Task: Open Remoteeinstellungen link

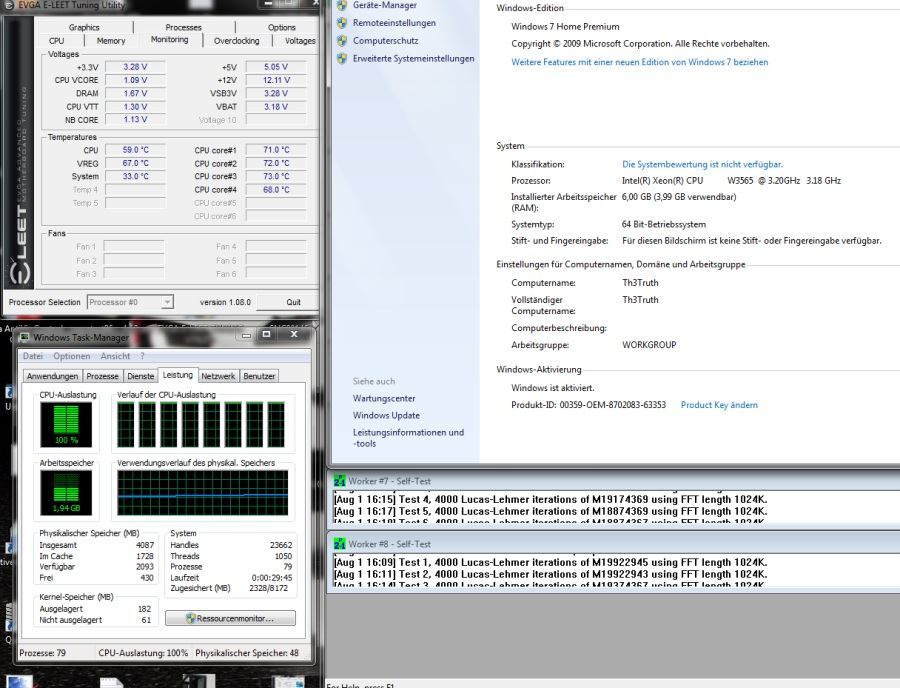Action: 394,23
